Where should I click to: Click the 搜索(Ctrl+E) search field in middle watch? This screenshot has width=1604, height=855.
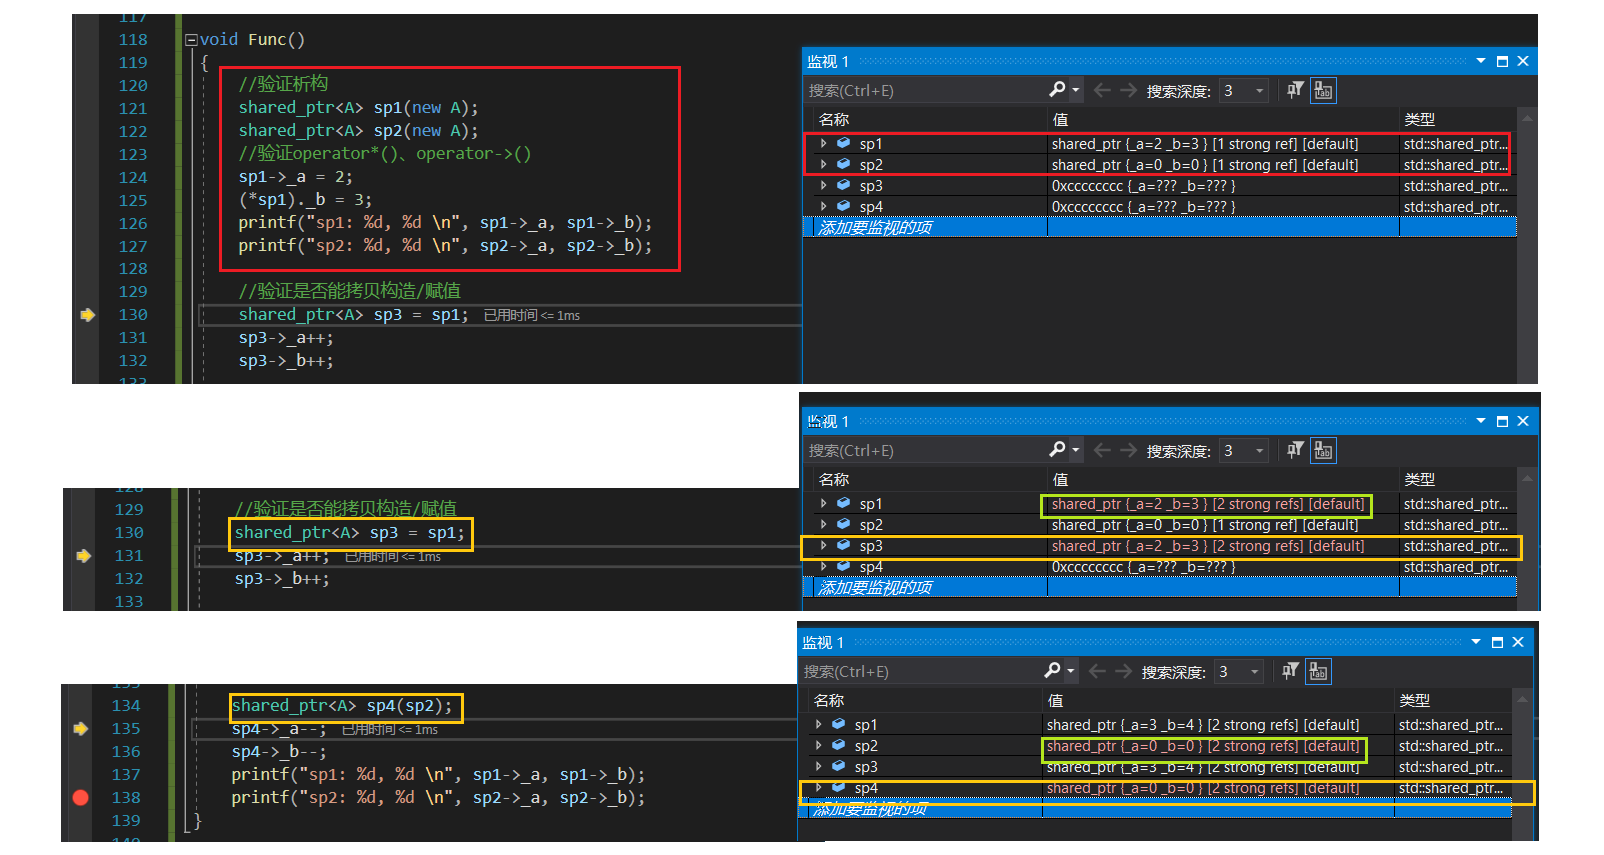pos(925,450)
